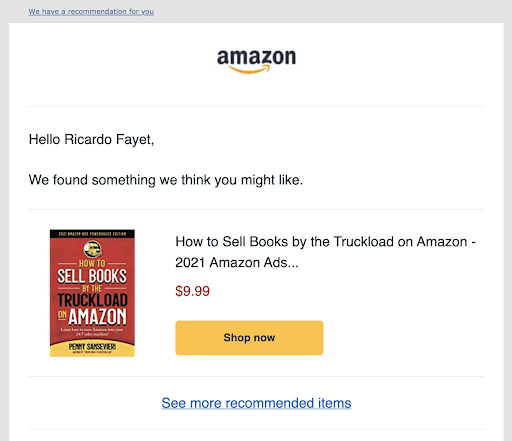Click the 'SELL BOOKS' text on cover
Screen dimensions: 512x441
(92, 276)
